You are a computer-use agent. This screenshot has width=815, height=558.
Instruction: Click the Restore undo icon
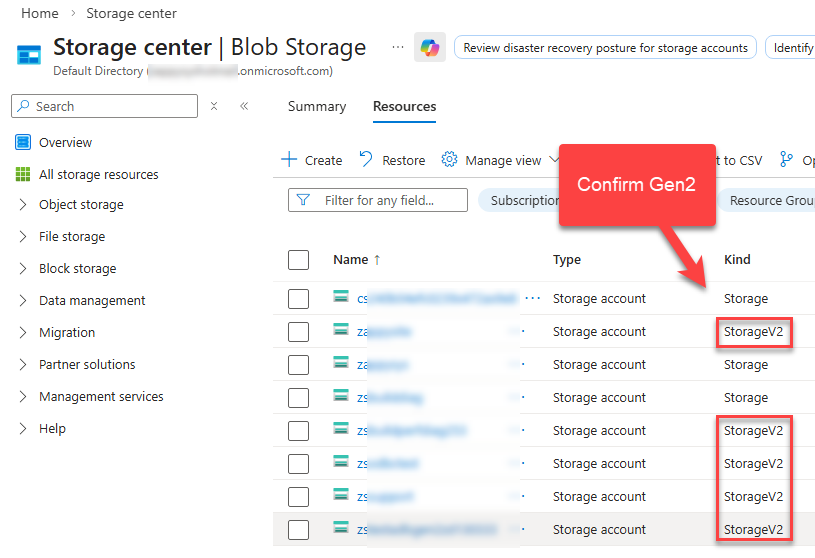tap(366, 160)
